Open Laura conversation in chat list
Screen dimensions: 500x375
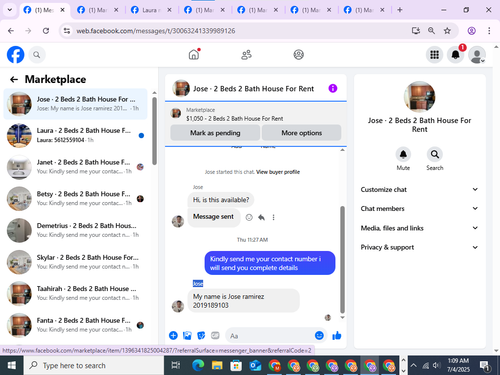click(x=75, y=135)
